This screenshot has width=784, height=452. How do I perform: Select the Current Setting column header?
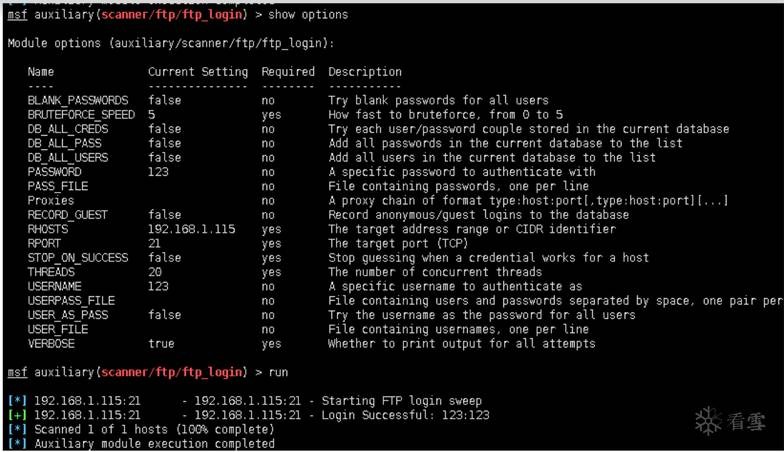click(x=198, y=72)
